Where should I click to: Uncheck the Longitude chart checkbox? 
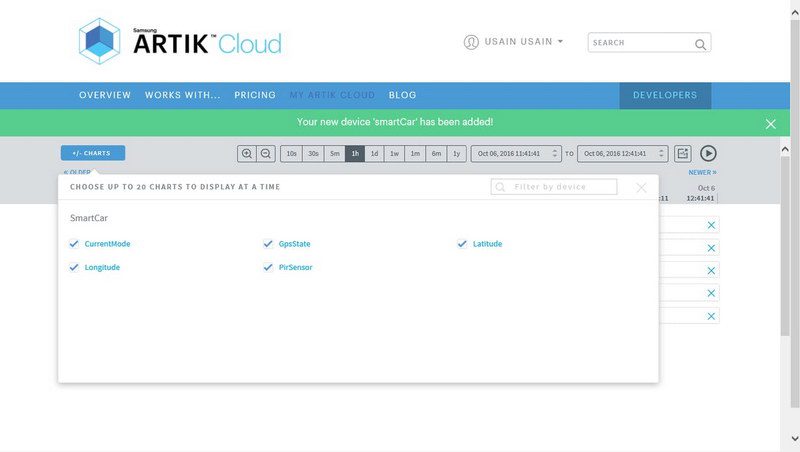74,267
